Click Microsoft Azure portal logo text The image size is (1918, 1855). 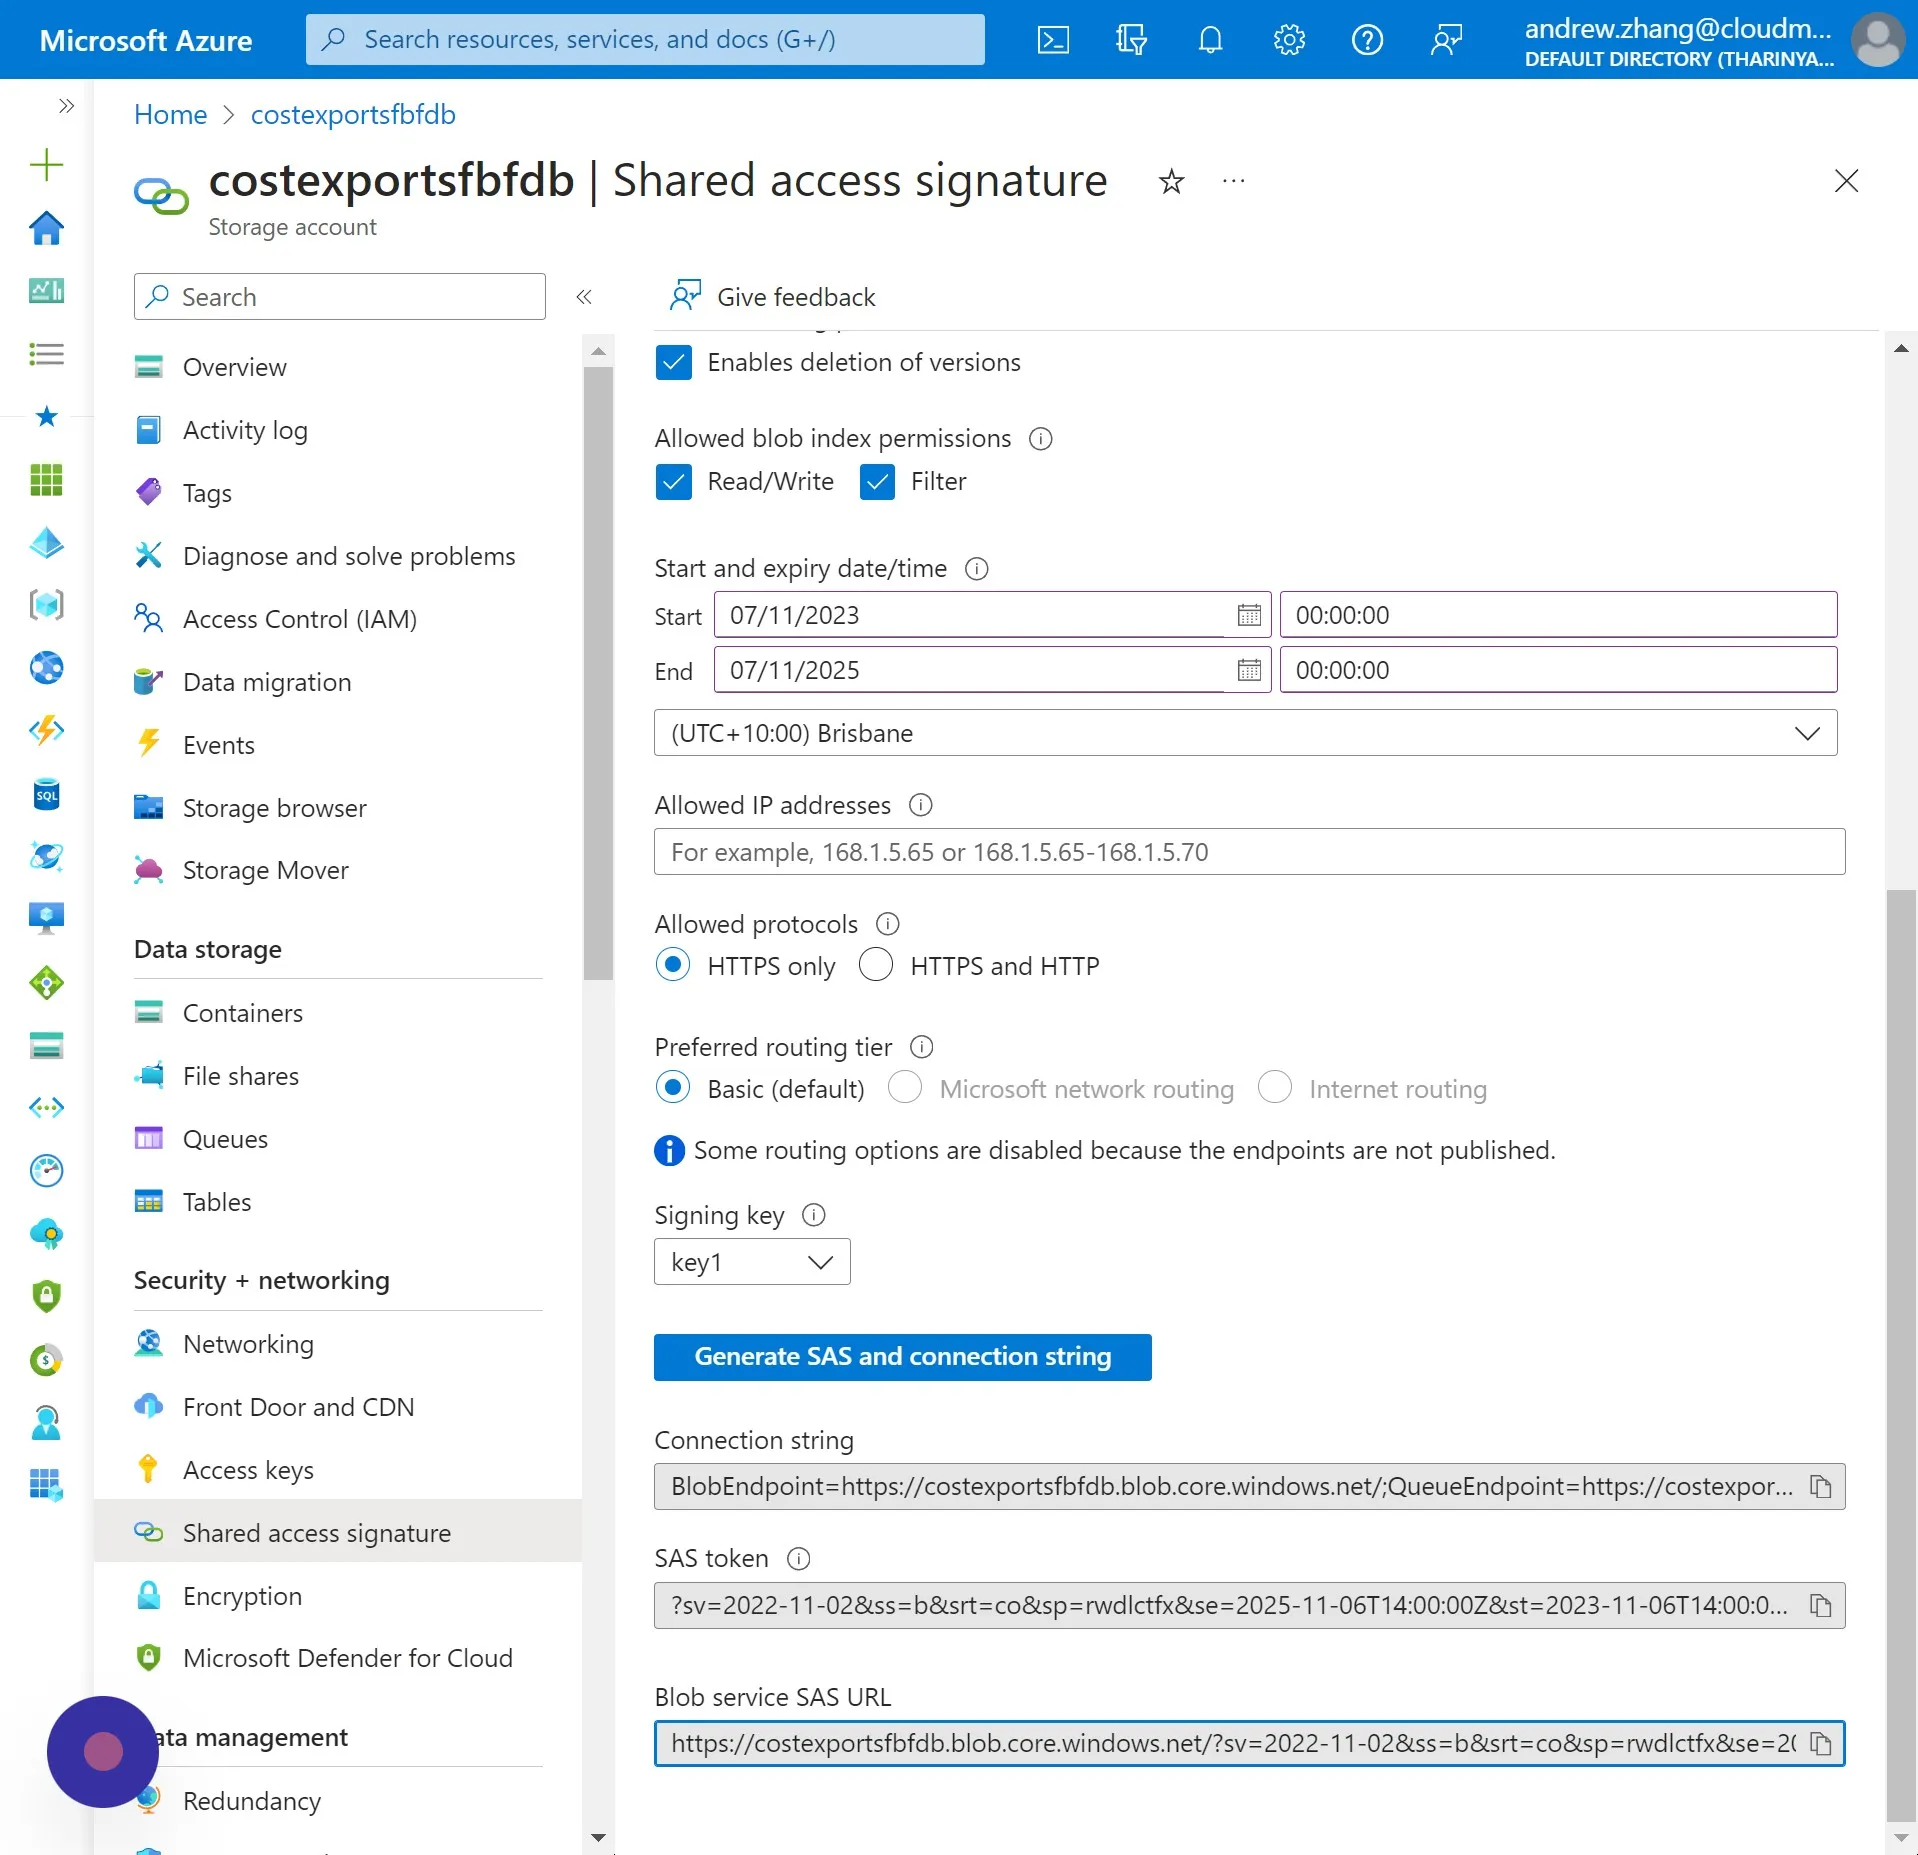(146, 40)
